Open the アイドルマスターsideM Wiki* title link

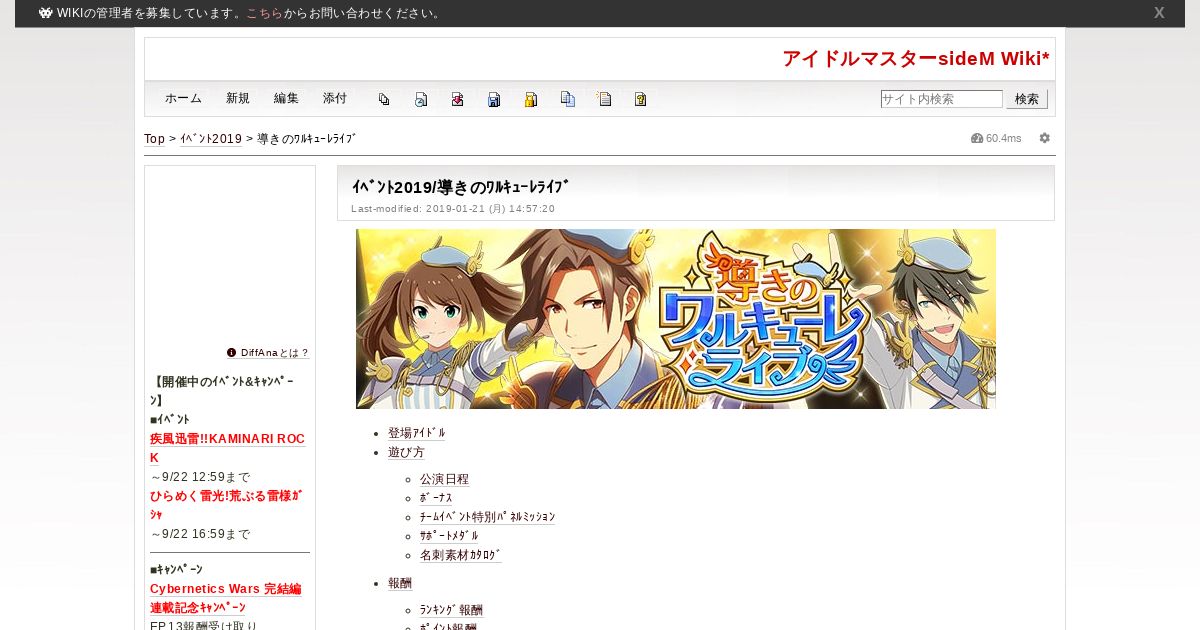click(x=916, y=58)
